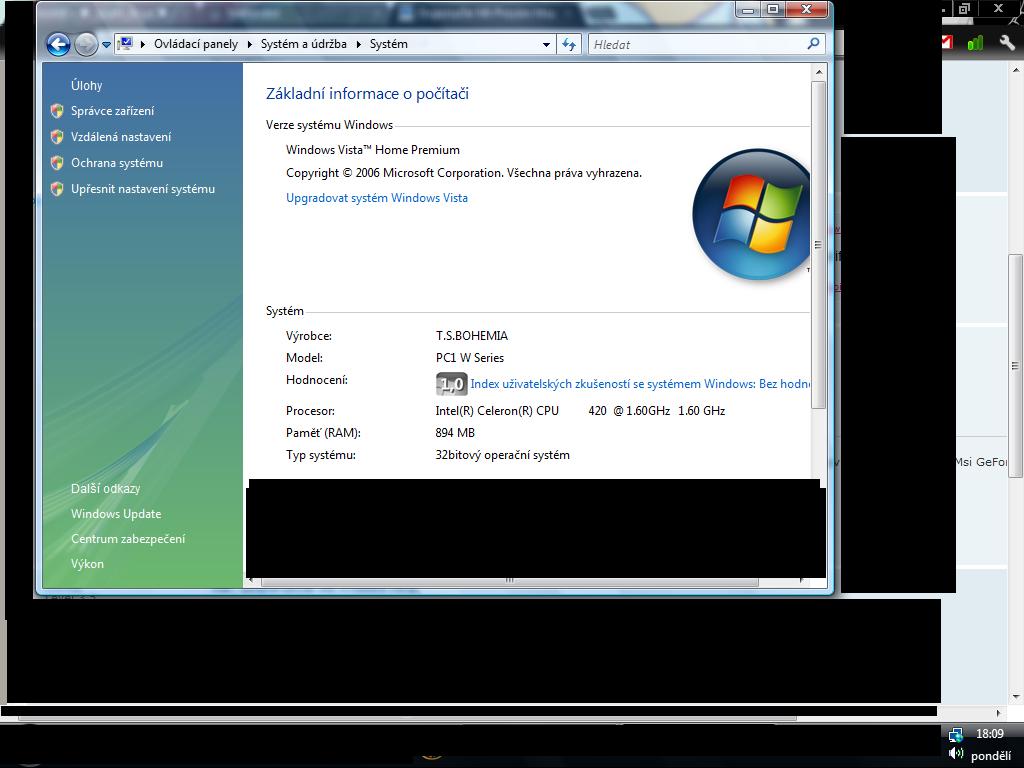Click the Úlohy heading in sidebar
Screen dimensions: 1024x768
87,86
